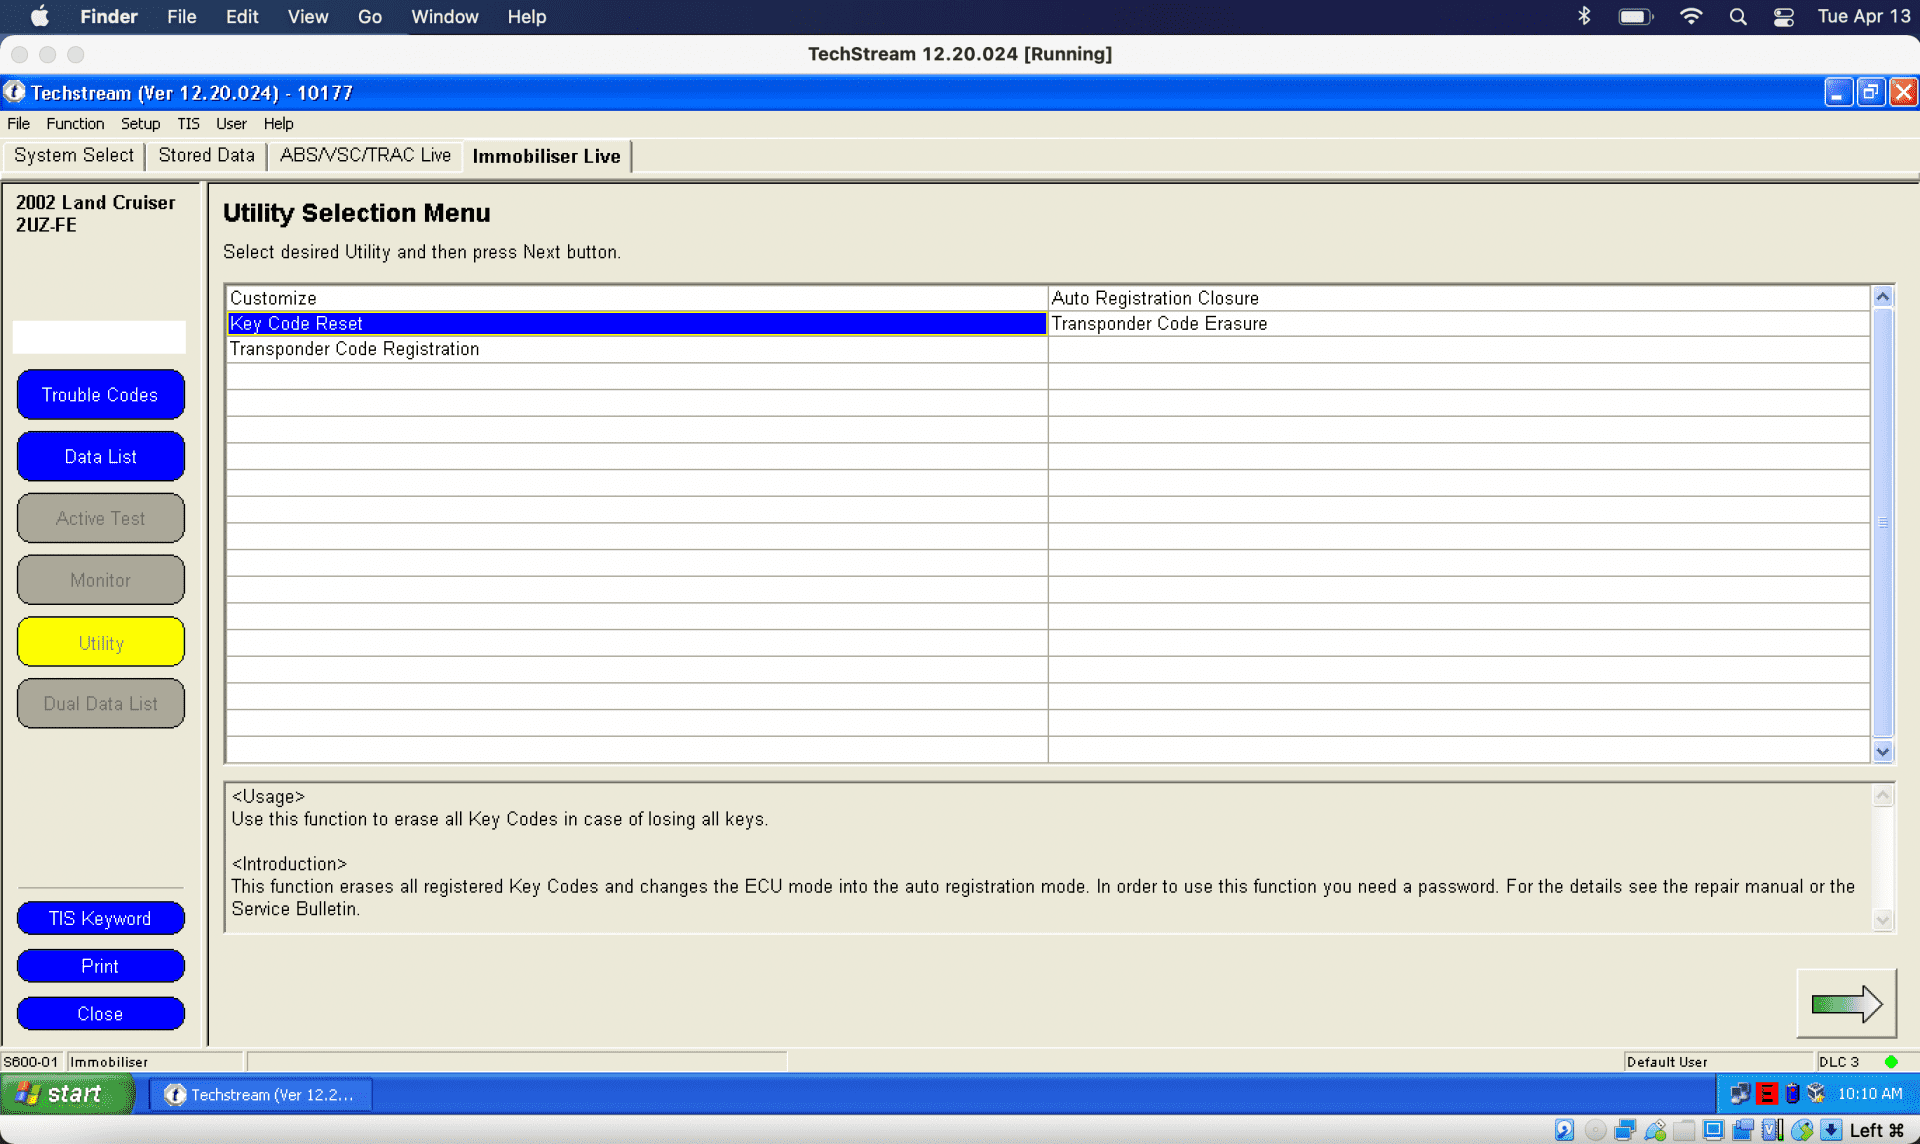
Task: Click the Active Test button
Action: tap(100, 518)
